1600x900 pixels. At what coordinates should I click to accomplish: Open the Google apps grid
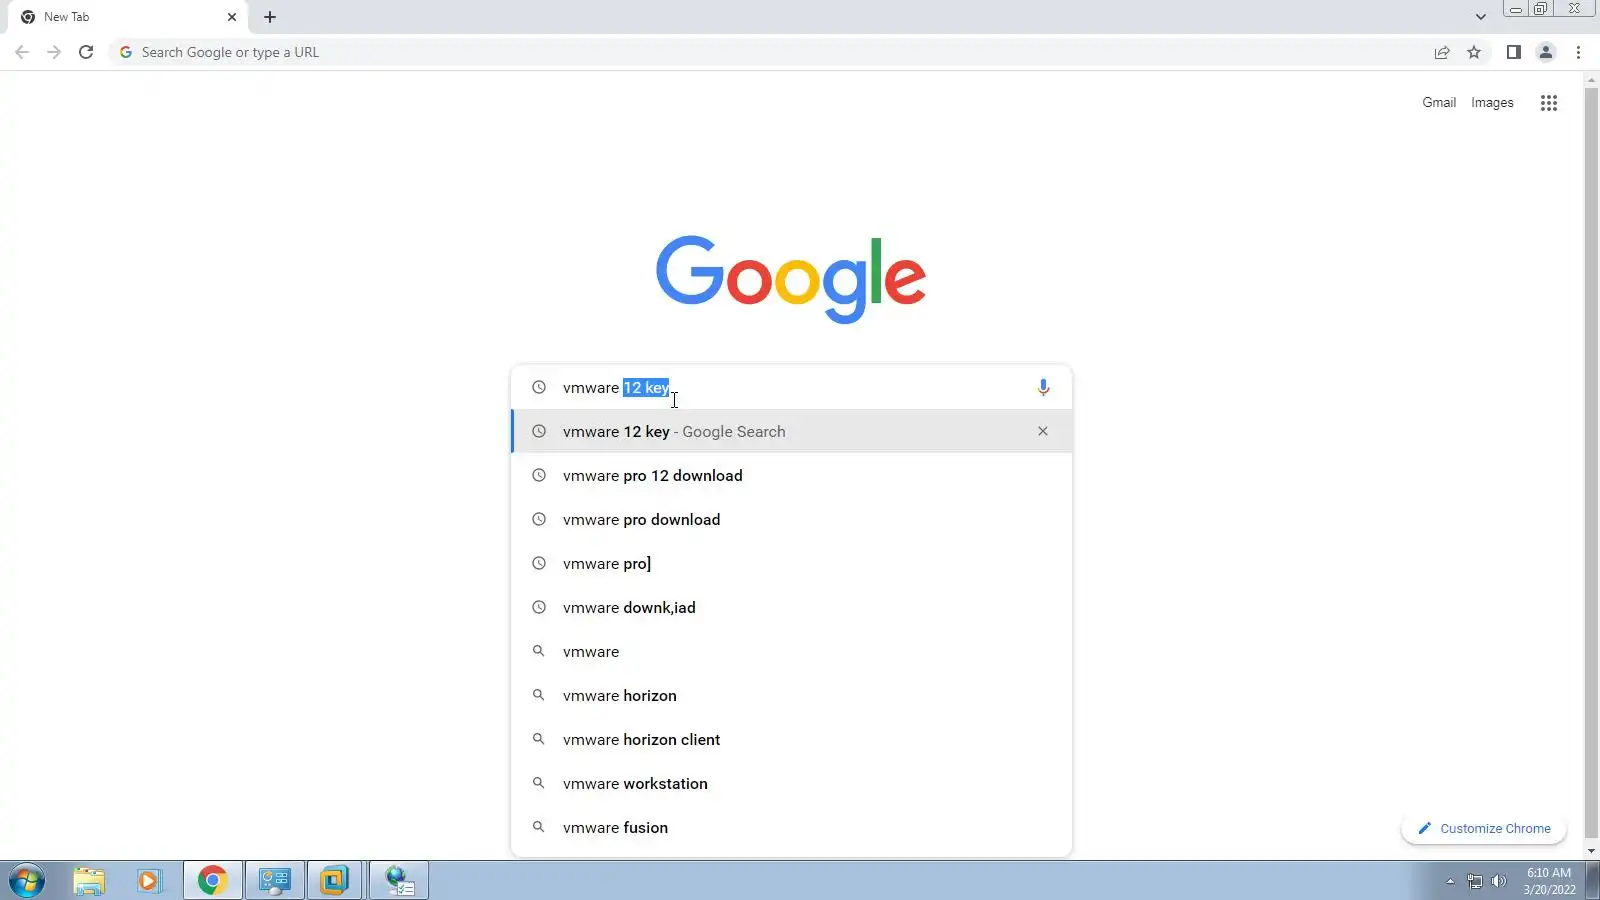pos(1549,103)
